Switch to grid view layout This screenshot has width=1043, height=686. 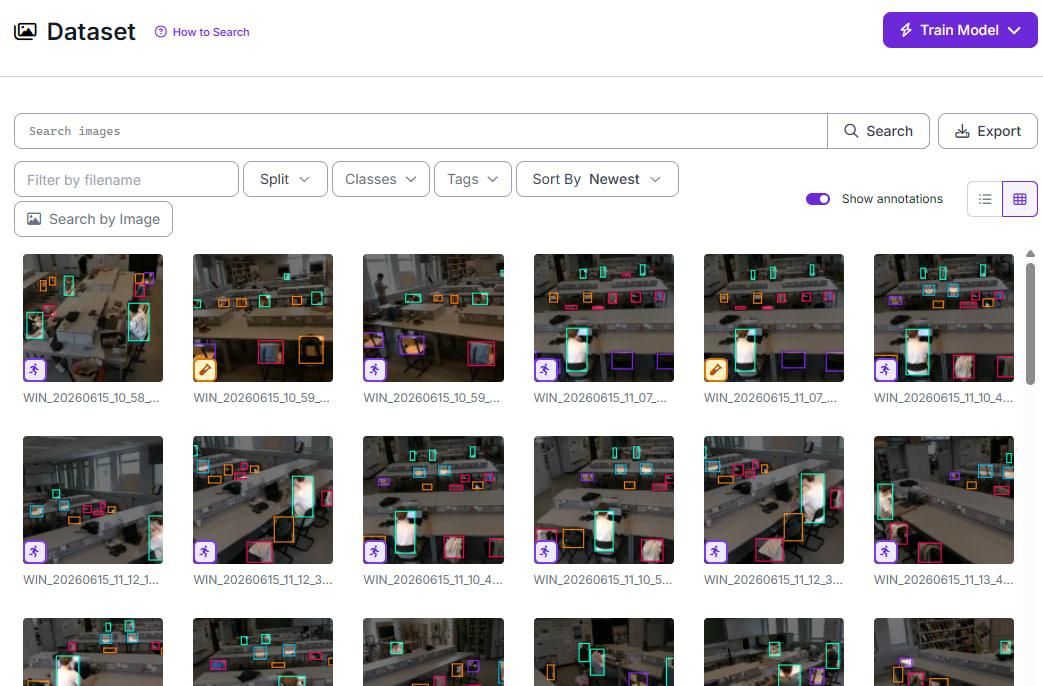1020,199
